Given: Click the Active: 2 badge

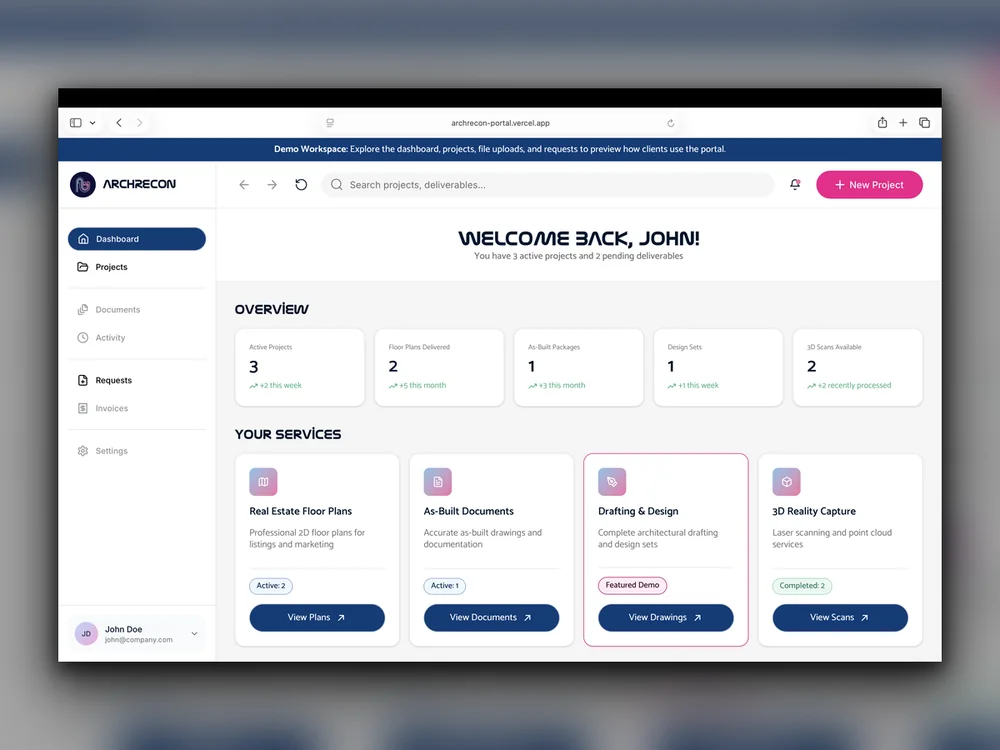Looking at the screenshot, I should coord(271,585).
